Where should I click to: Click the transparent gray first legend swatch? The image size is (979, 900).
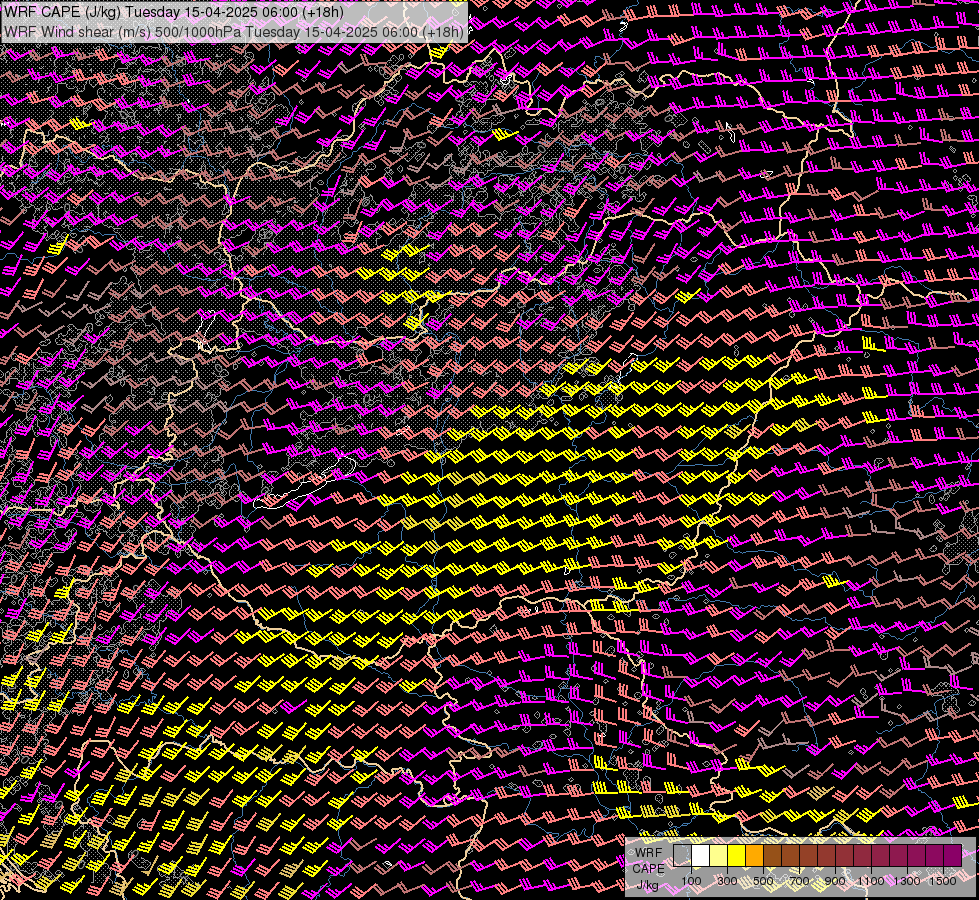coord(682,855)
